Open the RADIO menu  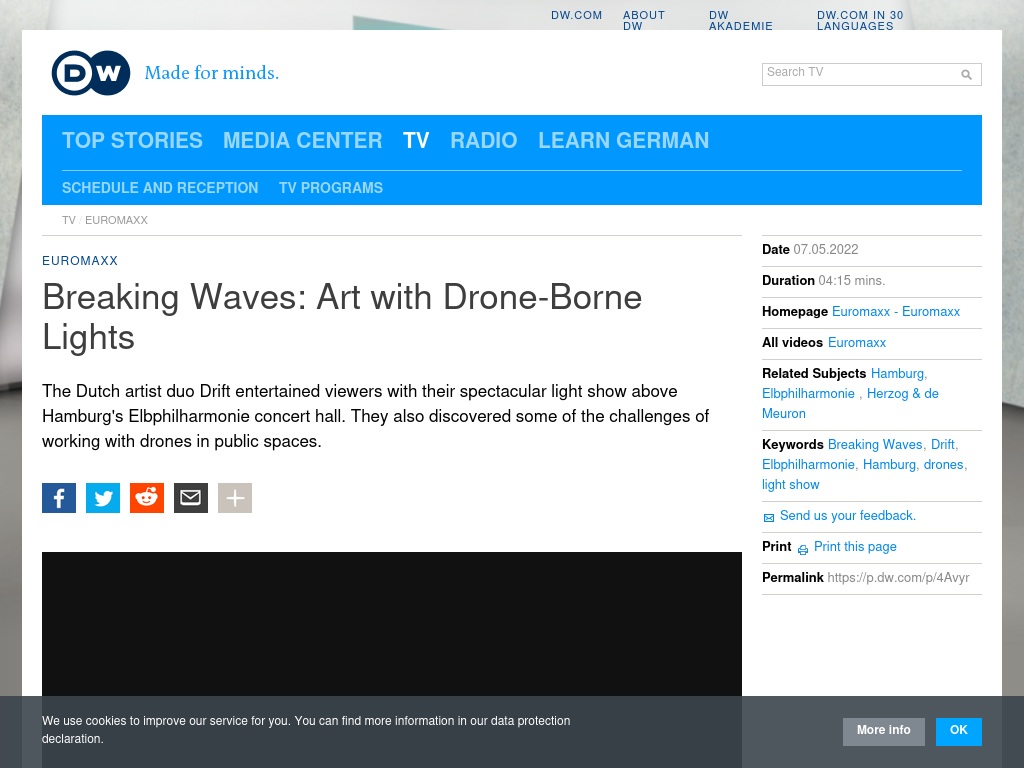pos(484,140)
